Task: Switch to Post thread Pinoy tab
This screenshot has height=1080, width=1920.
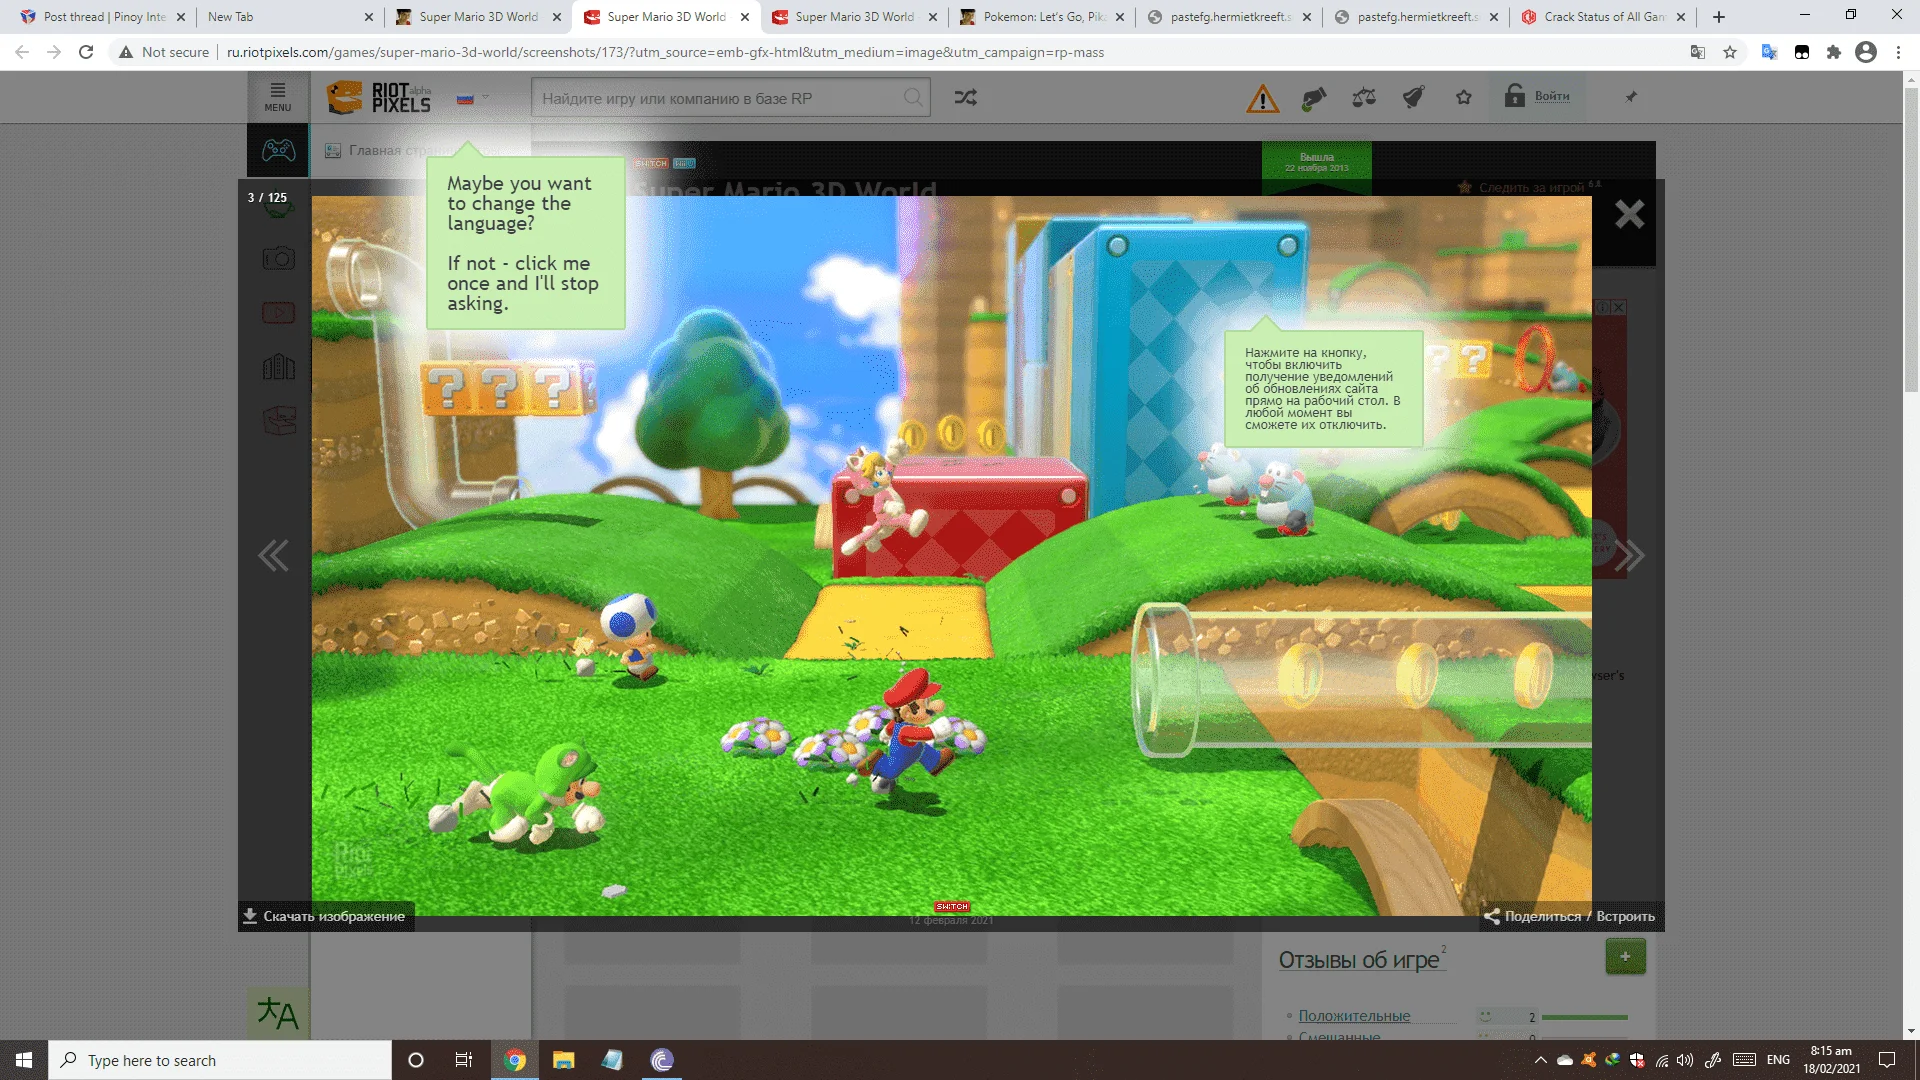Action: (x=104, y=17)
